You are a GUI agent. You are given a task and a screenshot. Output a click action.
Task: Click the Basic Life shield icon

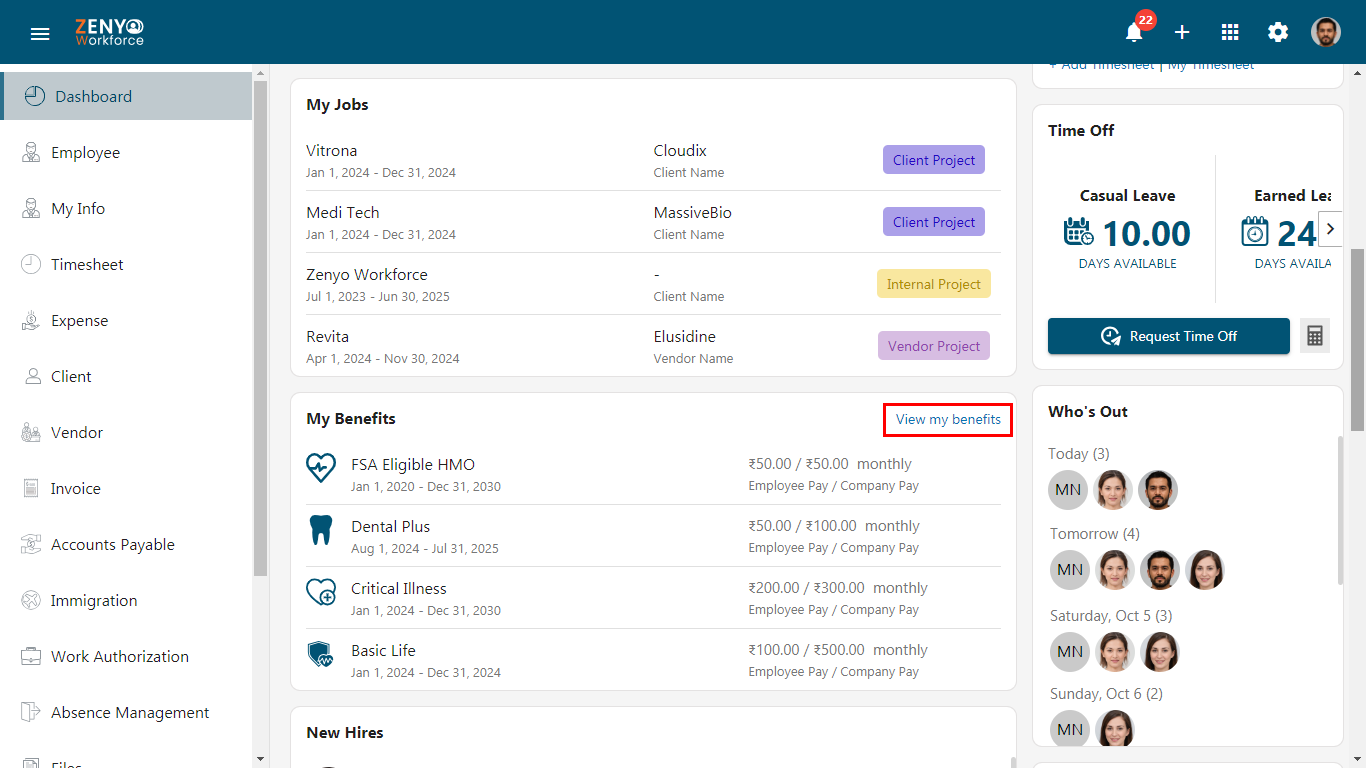321,654
